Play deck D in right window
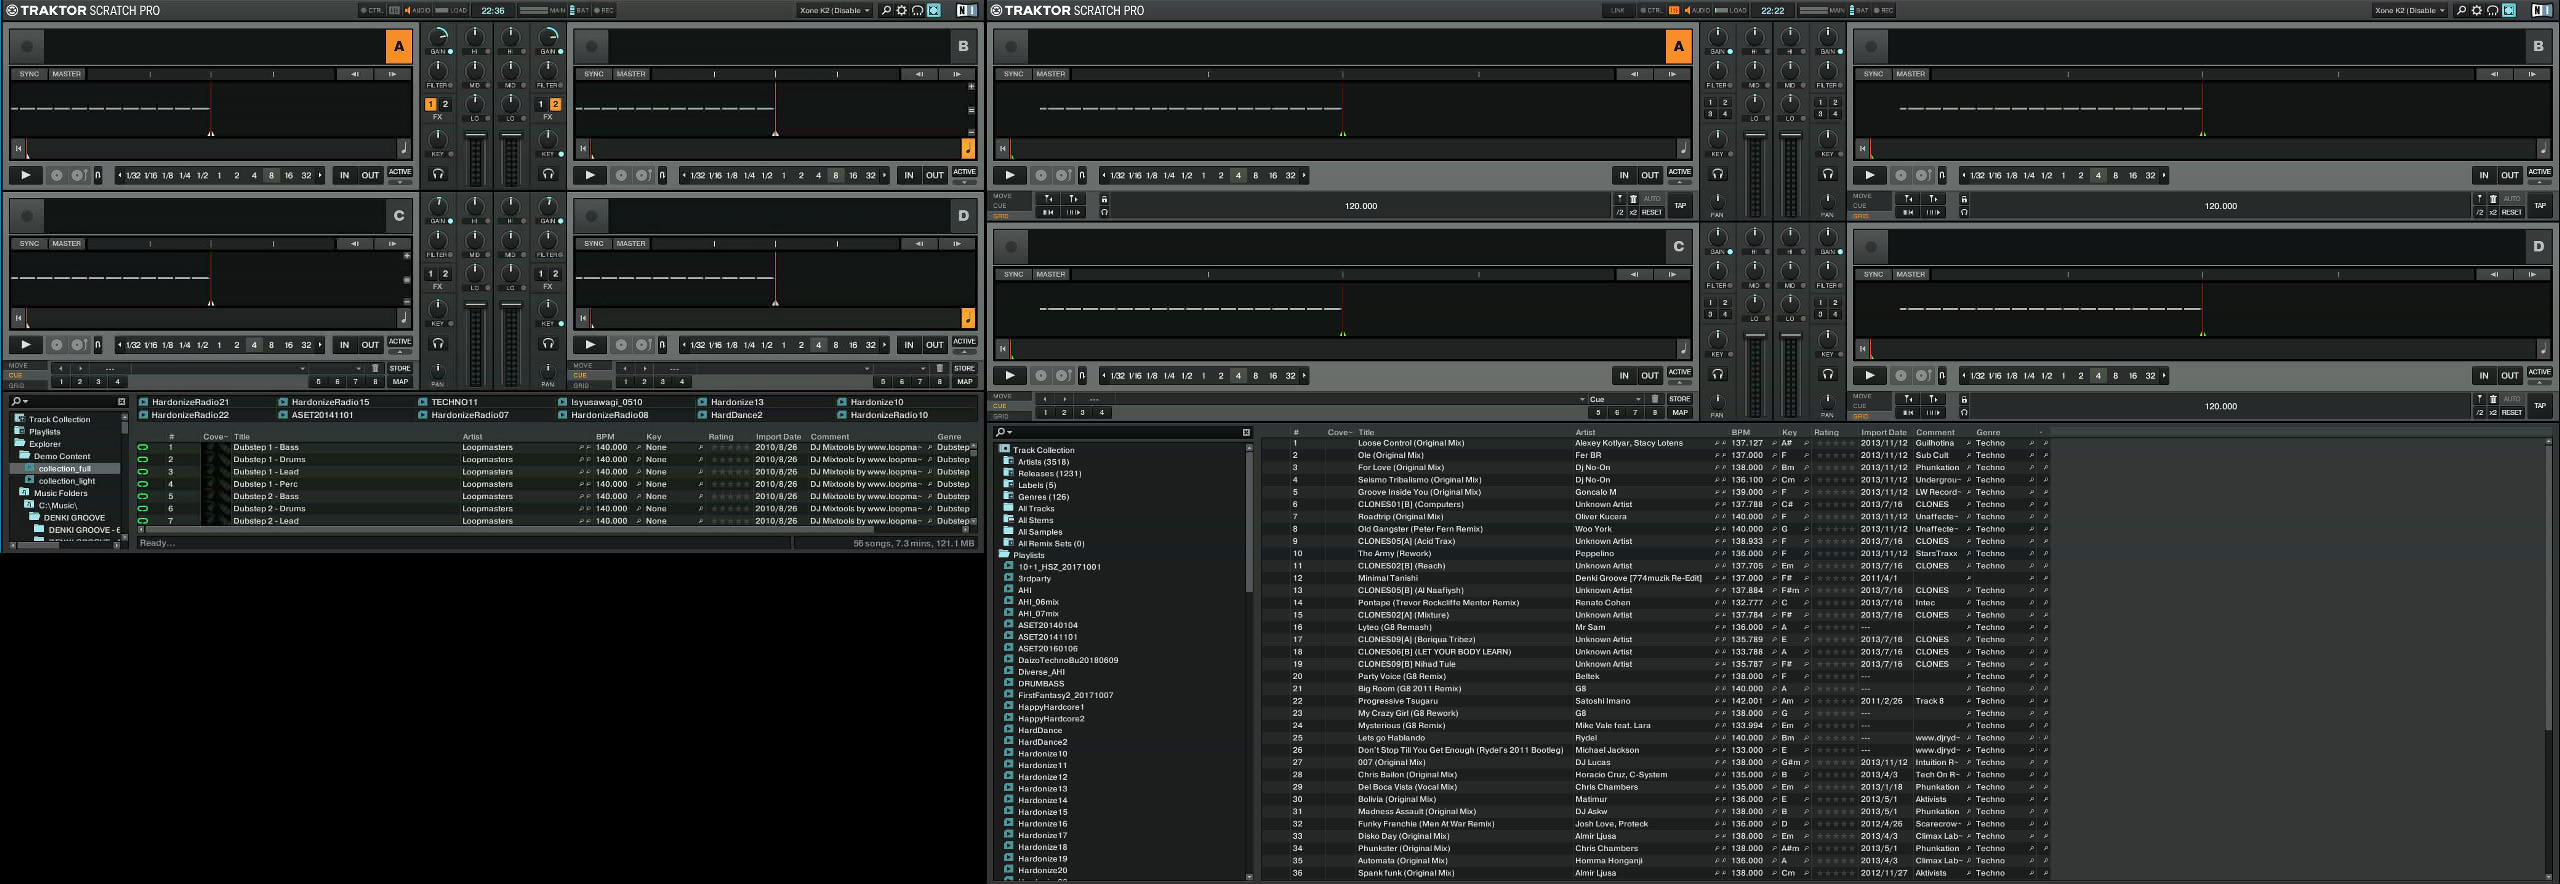Screen dimensions: 2560x884 (x=1870, y=375)
